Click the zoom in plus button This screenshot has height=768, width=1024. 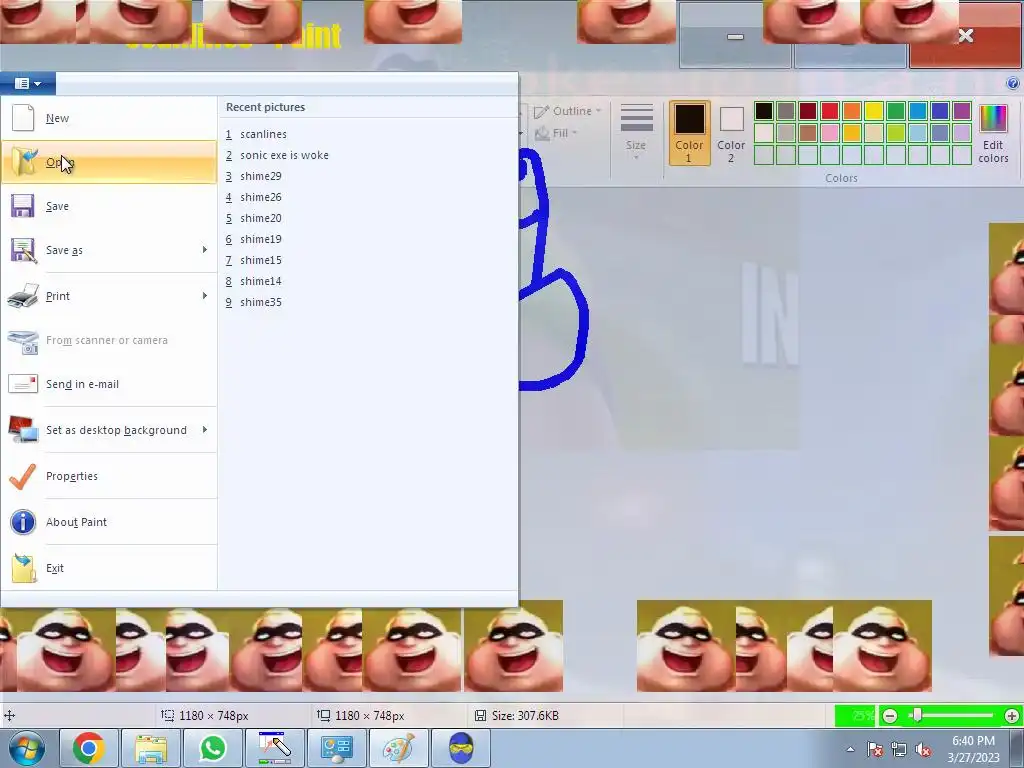[1012, 716]
